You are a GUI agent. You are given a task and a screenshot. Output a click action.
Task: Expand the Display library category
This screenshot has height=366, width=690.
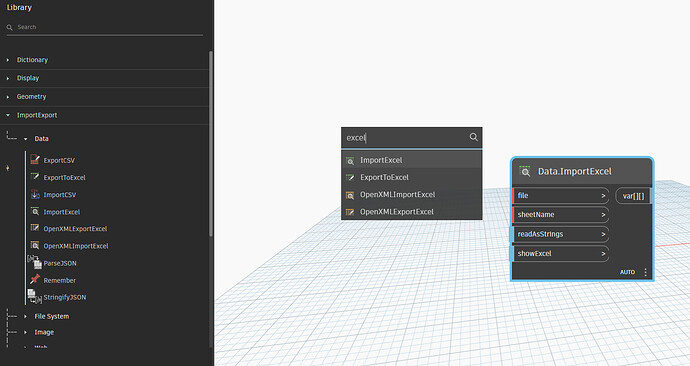[x=8, y=78]
